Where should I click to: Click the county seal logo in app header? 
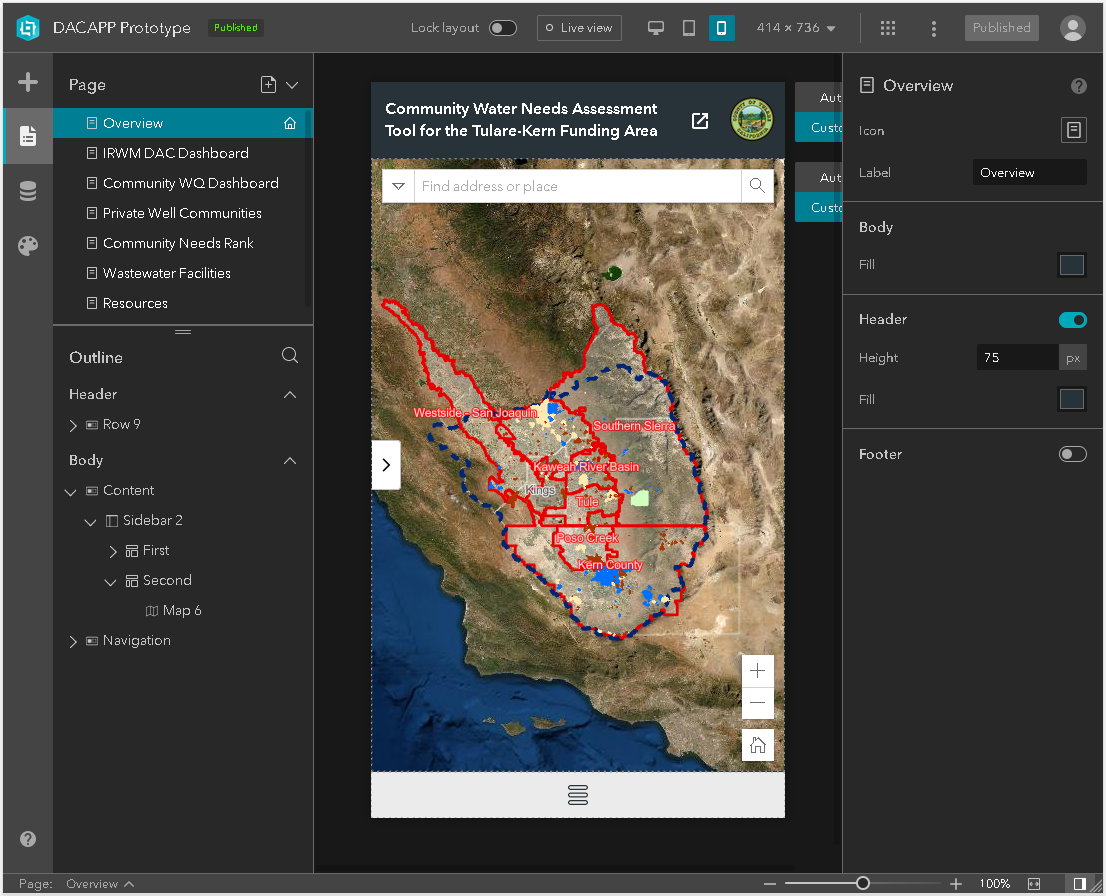(752, 119)
